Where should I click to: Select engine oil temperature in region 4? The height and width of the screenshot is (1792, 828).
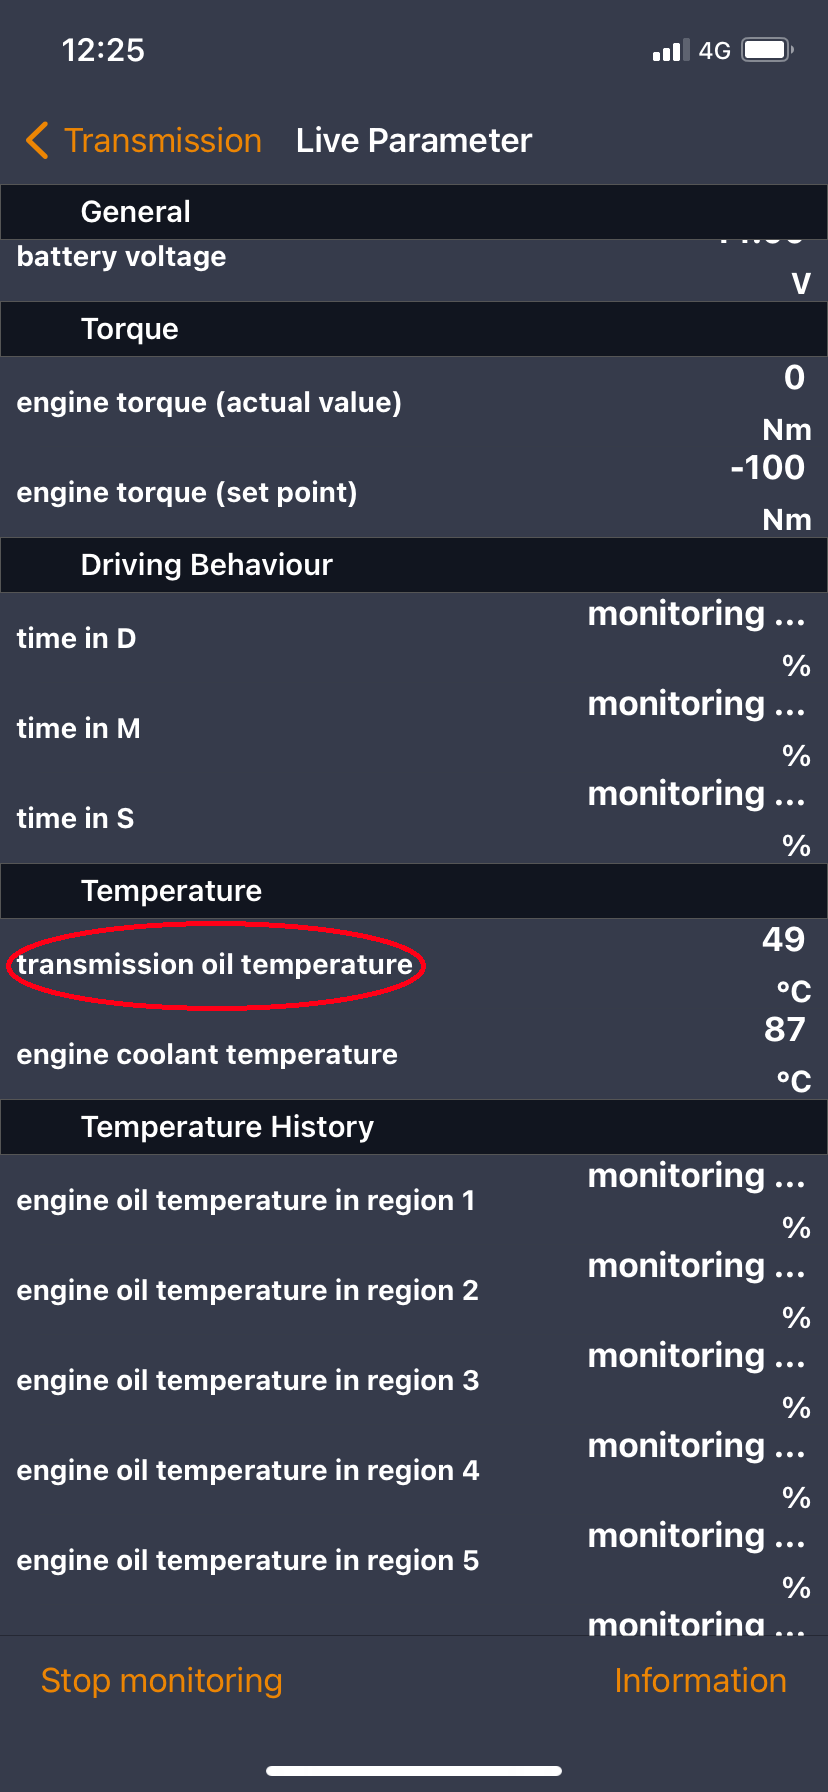tap(414, 1470)
